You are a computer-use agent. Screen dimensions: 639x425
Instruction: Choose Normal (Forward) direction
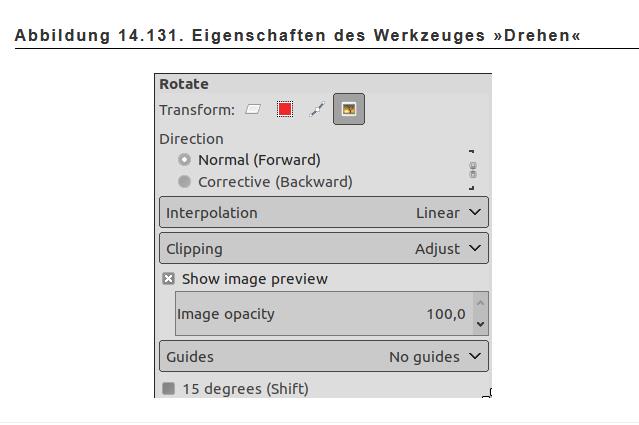point(184,160)
